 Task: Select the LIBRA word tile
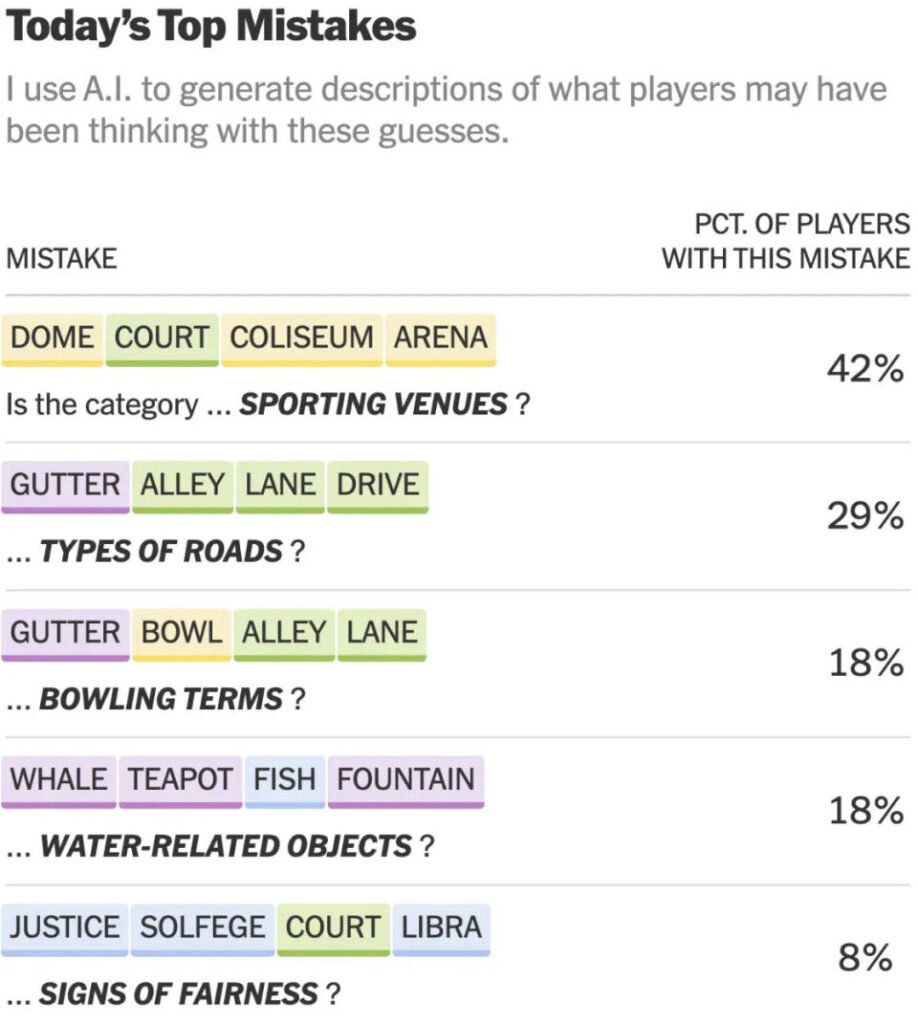point(441,929)
